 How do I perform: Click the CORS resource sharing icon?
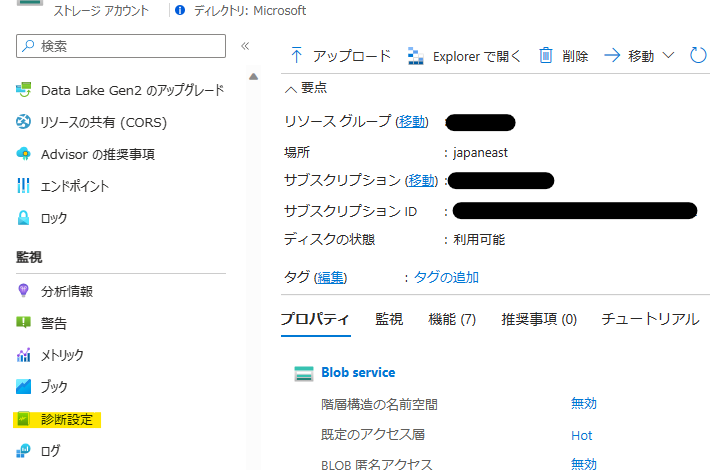point(24,122)
